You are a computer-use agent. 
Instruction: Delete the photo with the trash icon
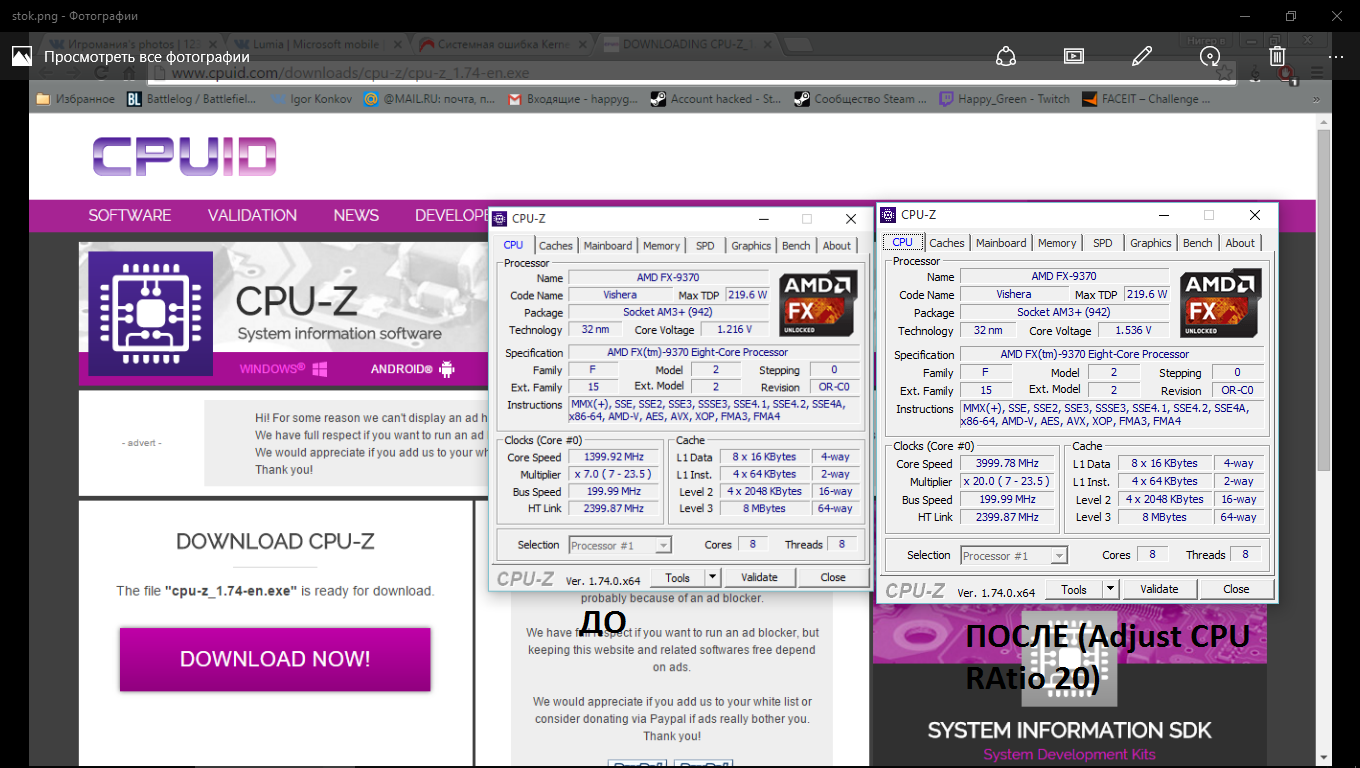tap(1277, 56)
